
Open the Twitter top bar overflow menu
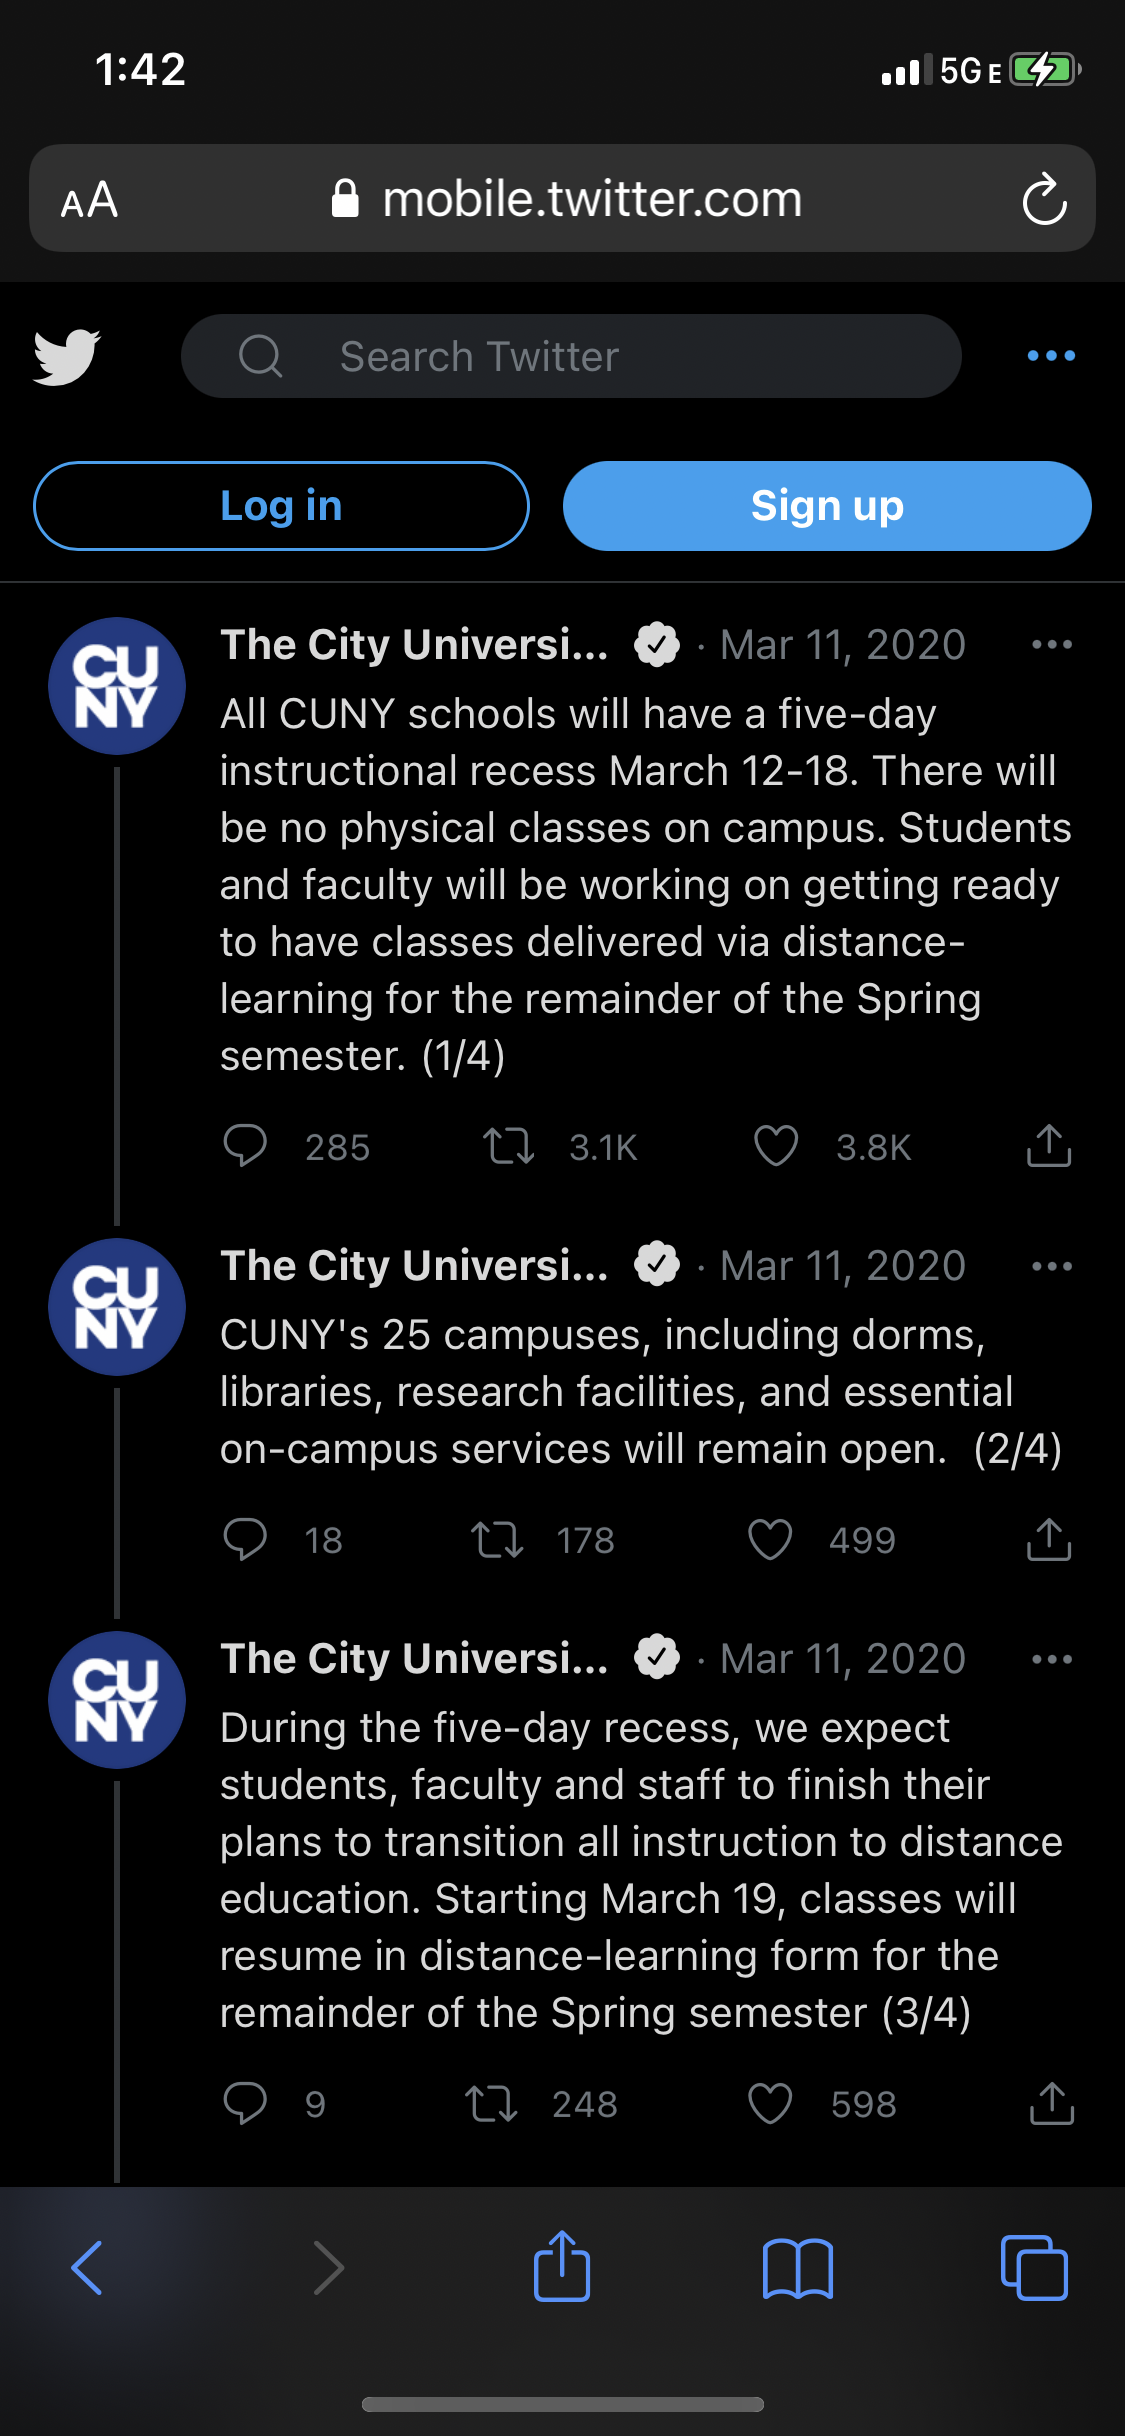coord(1051,356)
